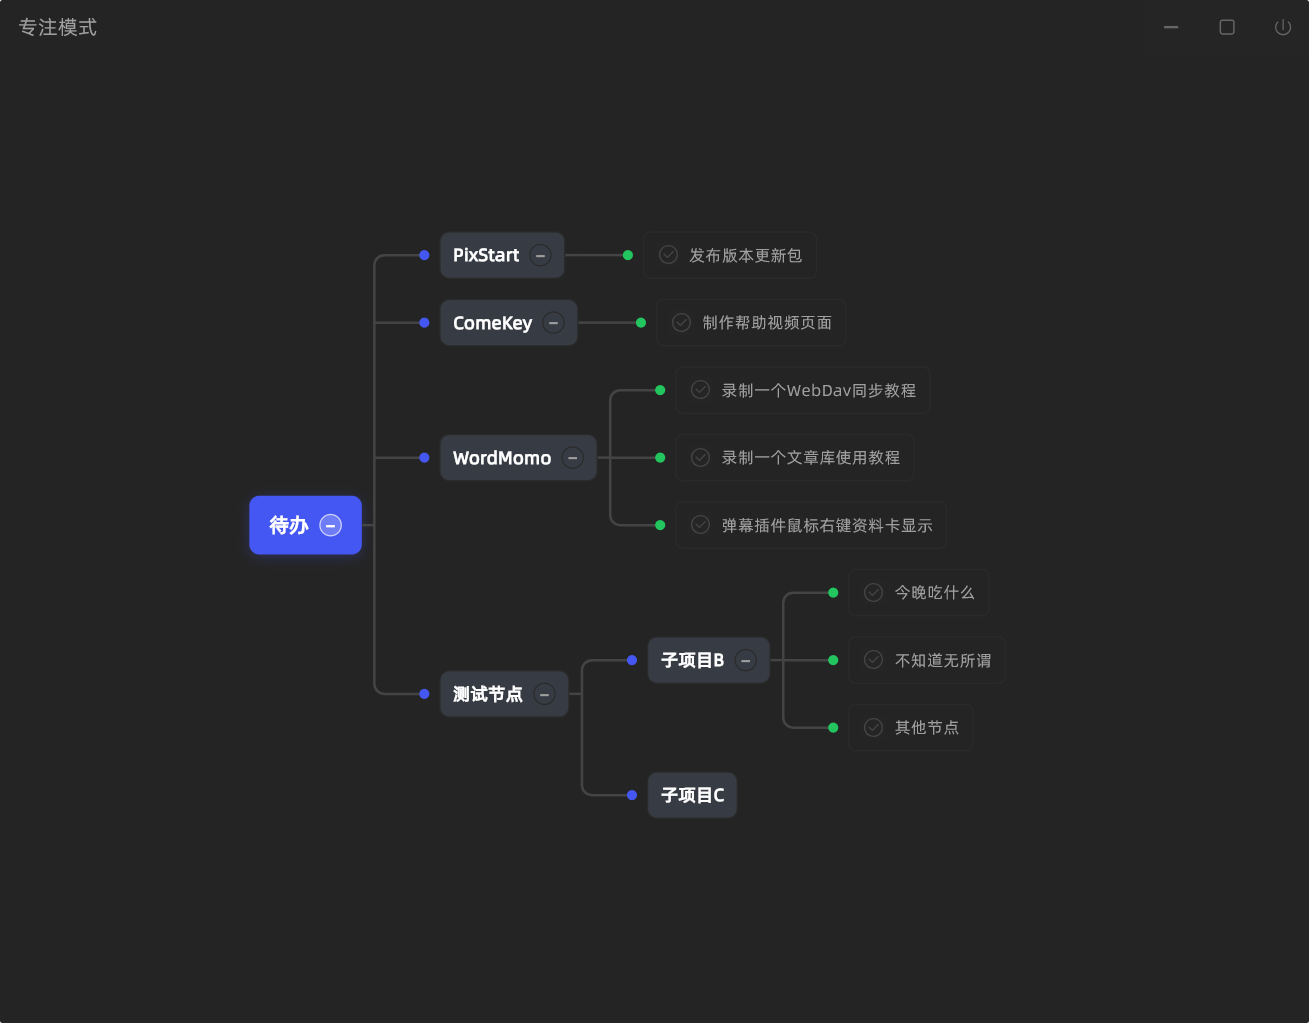The width and height of the screenshot is (1309, 1023).
Task: Click green dot before 录制一个文章库使用教程
Action: click(x=660, y=458)
